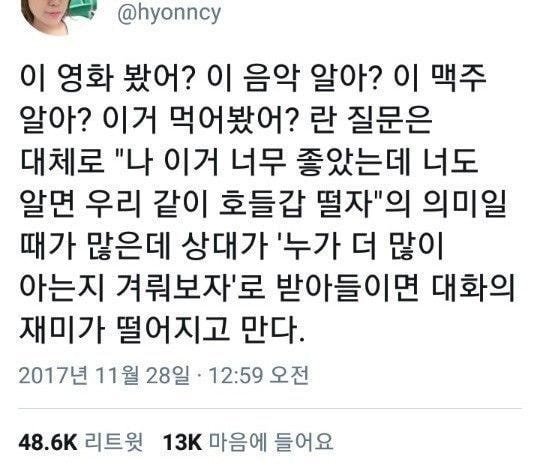
Task: Open the profile picture avatar
Action: coord(58,16)
